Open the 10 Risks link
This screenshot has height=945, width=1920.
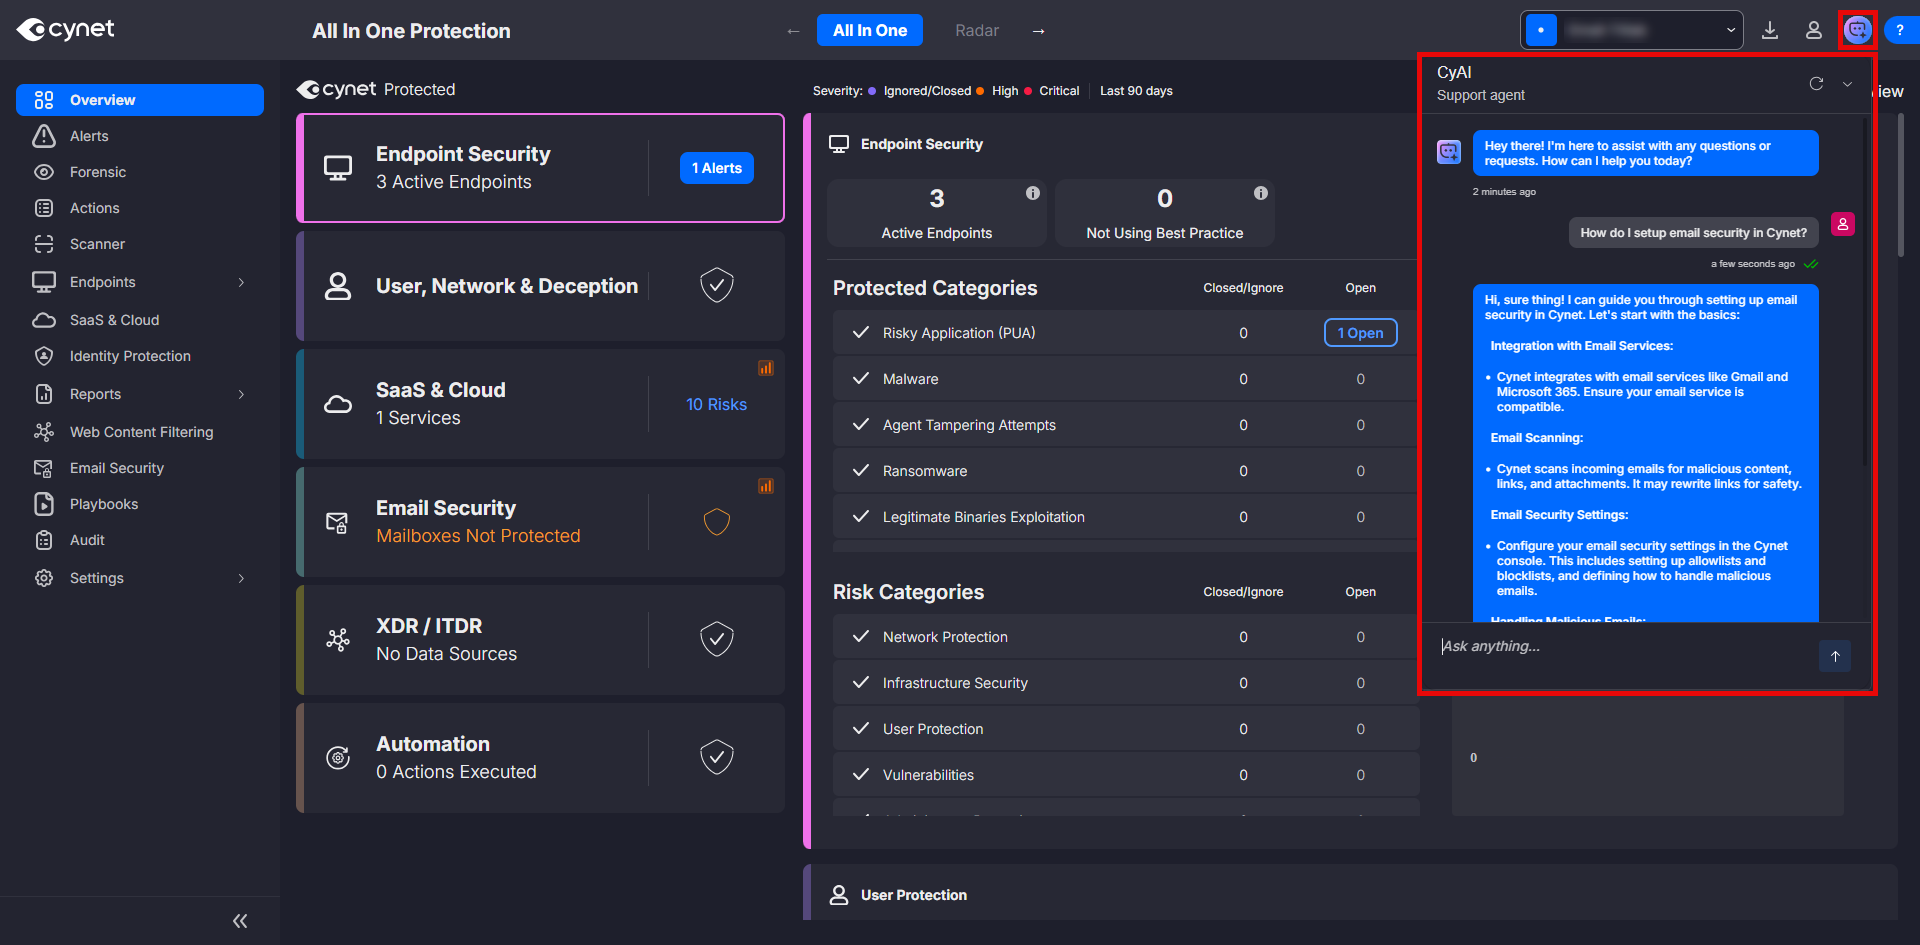coord(716,404)
